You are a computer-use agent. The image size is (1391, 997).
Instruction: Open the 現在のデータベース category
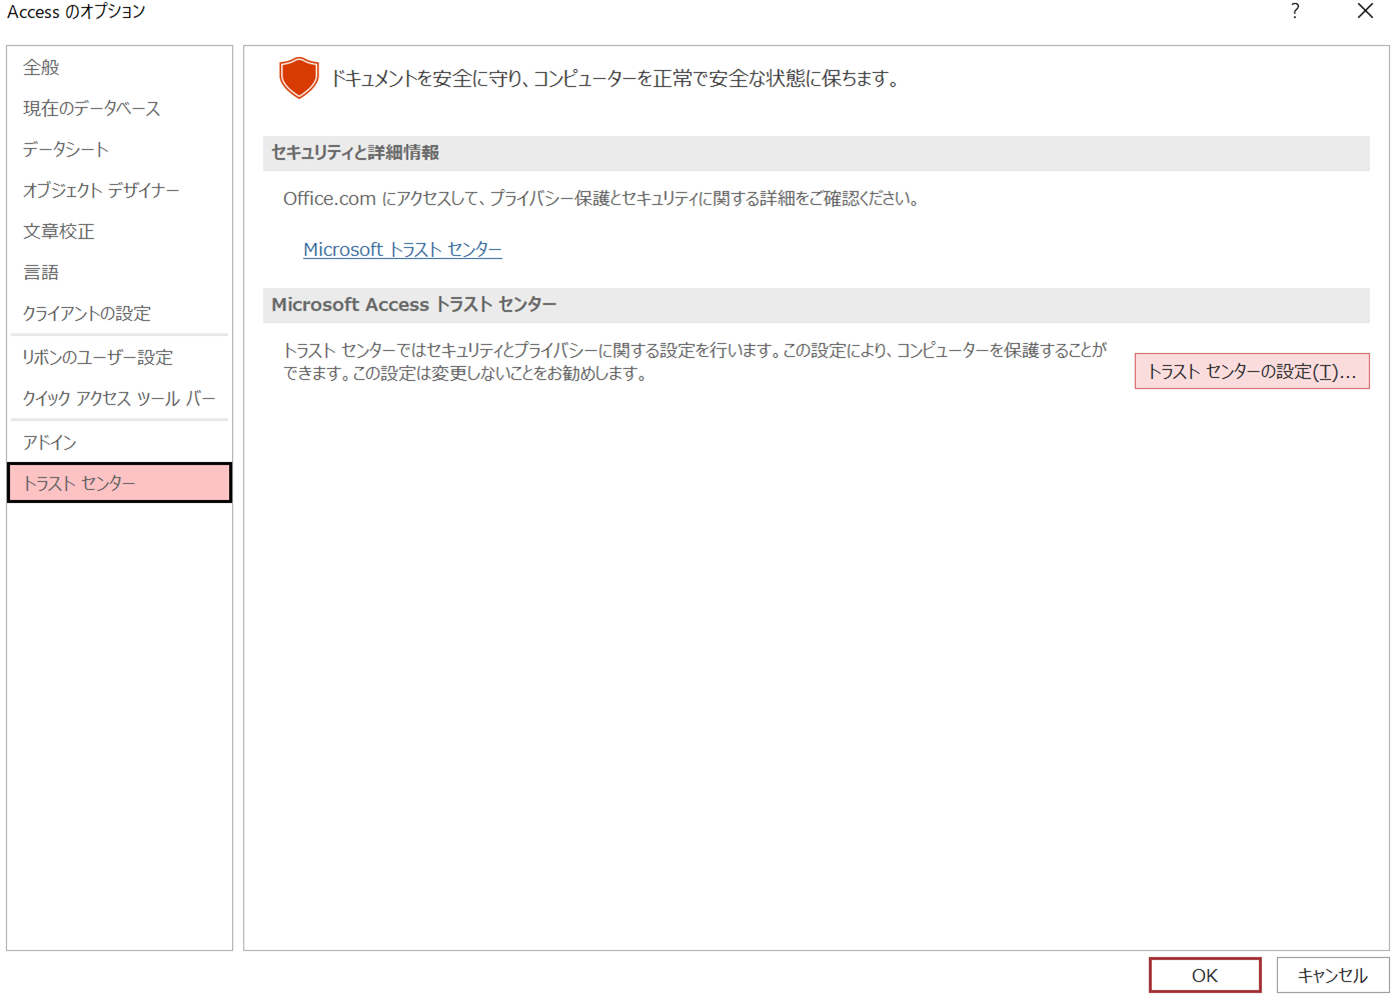point(119,108)
